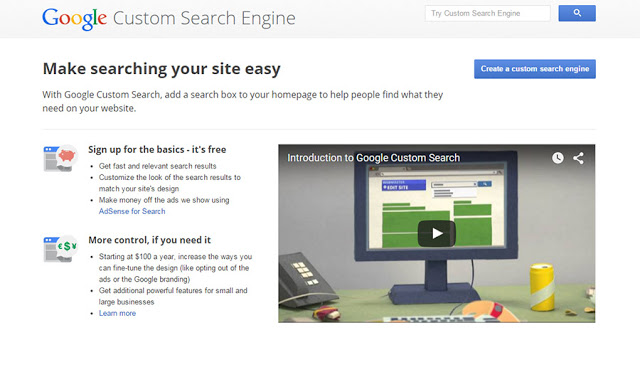640x382 pixels.
Task: Click the Customize the look of search results bullet
Action: coord(170,183)
